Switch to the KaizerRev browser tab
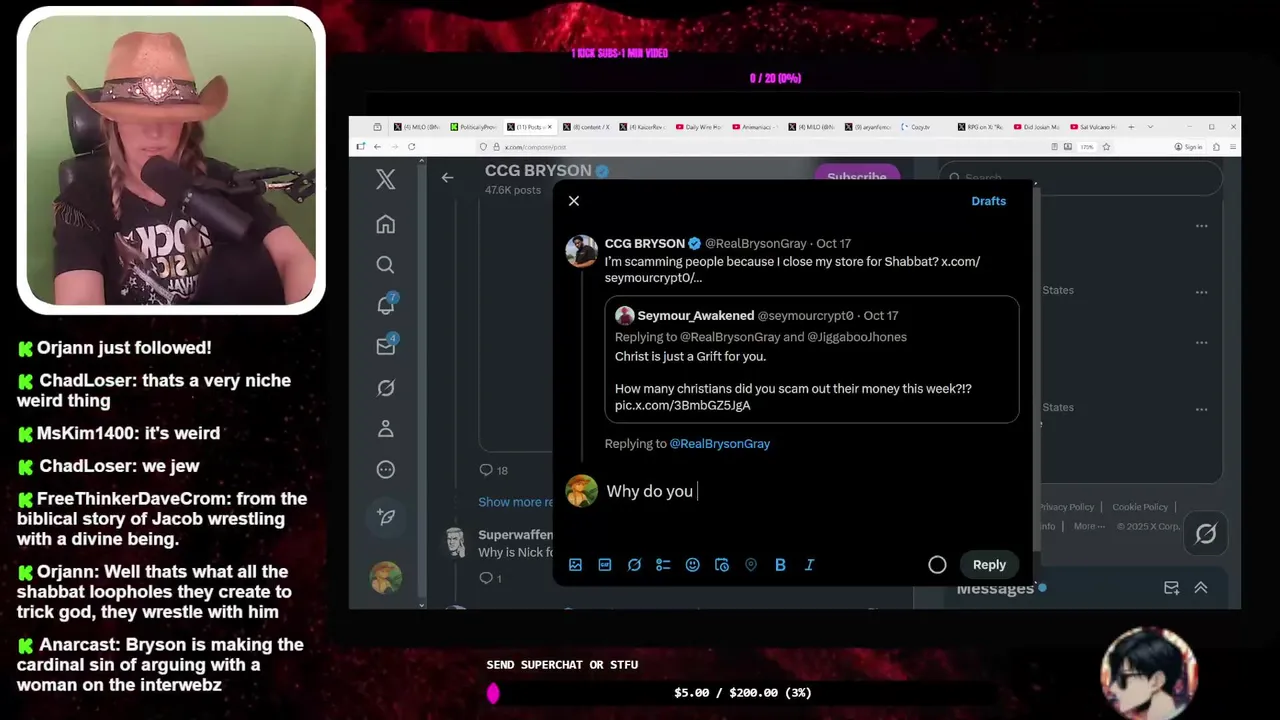The image size is (1280, 720). tap(643, 127)
